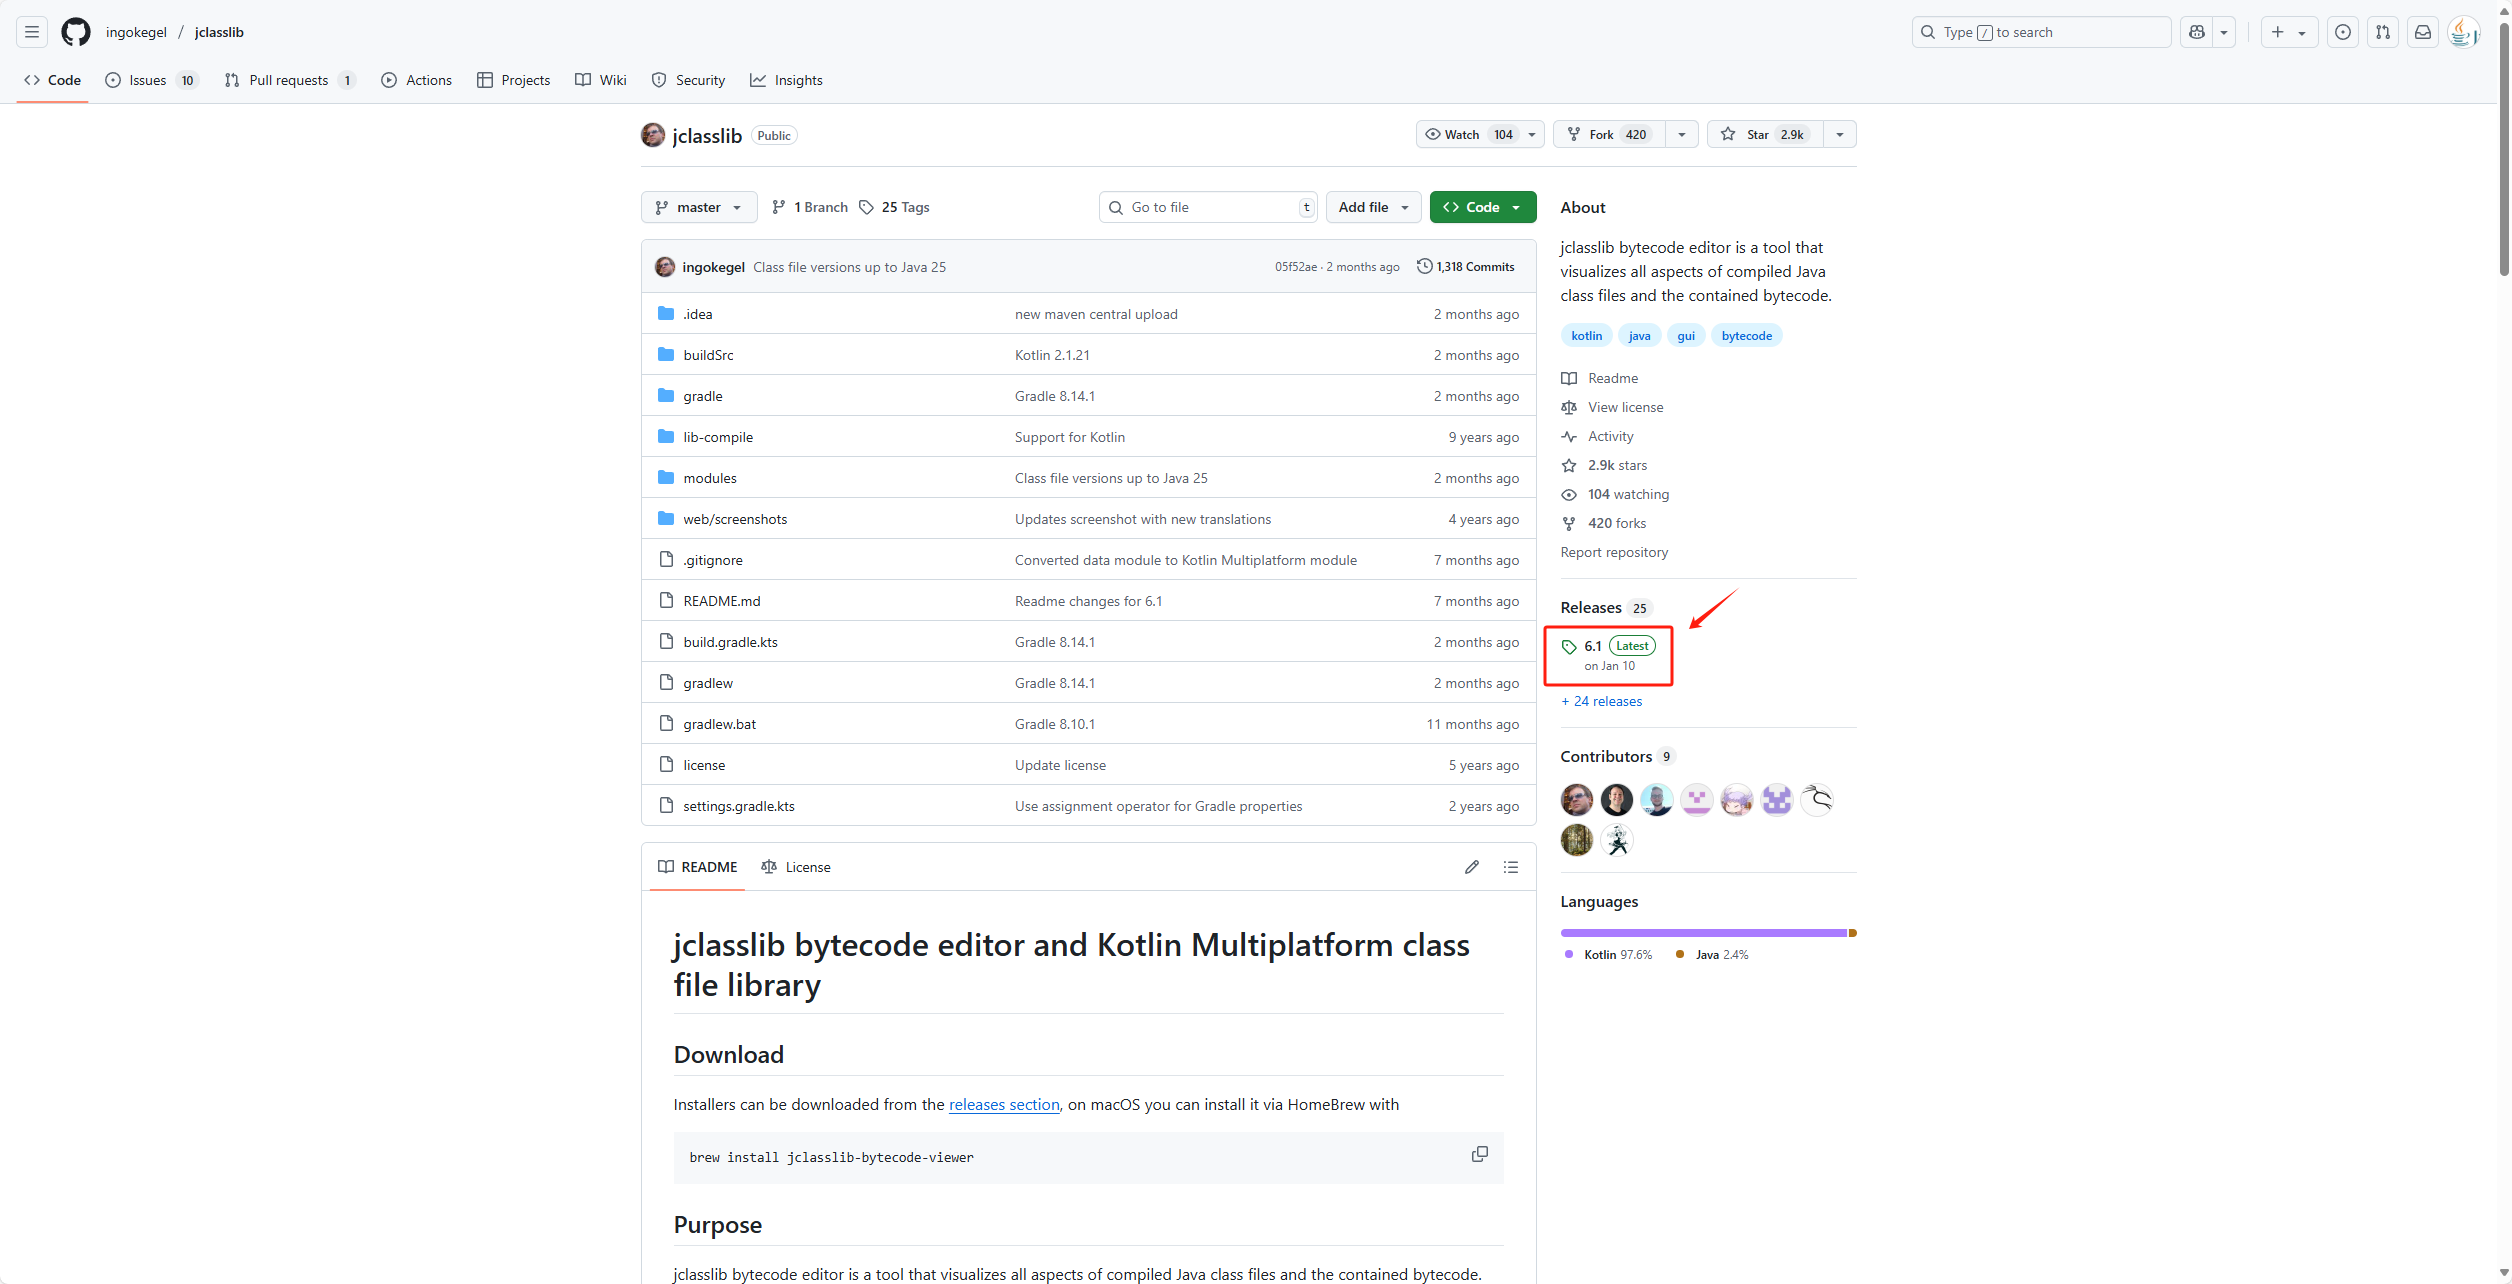Switch to the Security tab
The width and height of the screenshot is (2512, 1284).
(688, 80)
